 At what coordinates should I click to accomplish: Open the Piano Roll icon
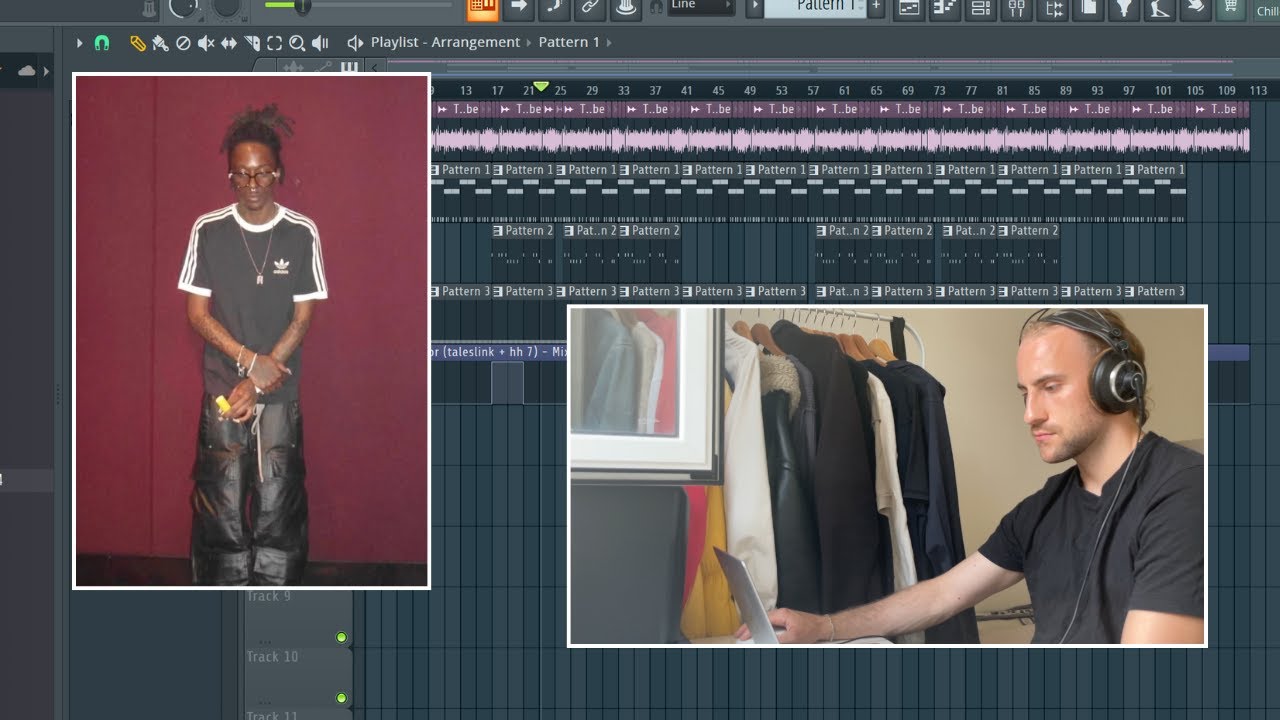[945, 8]
